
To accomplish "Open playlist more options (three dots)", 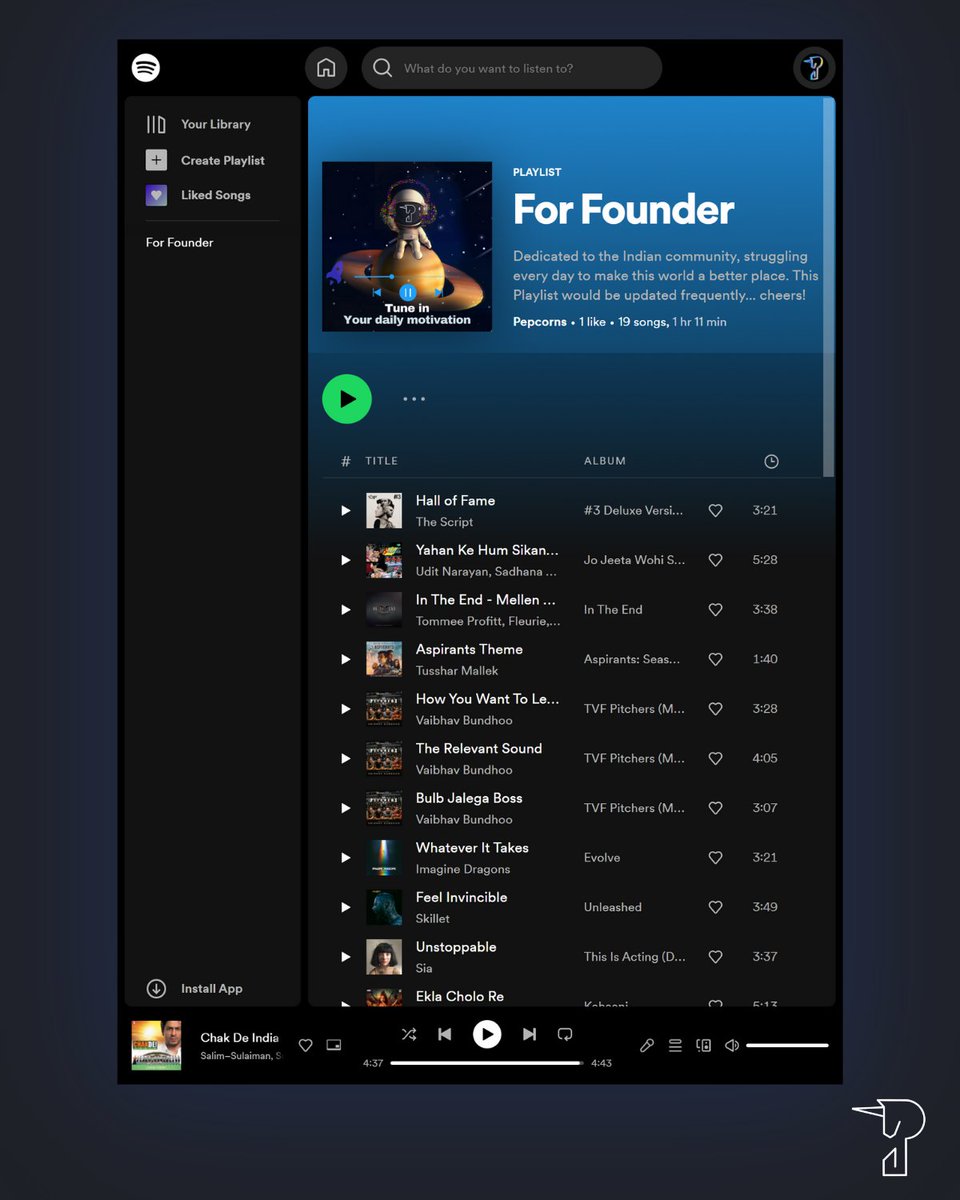I will click(x=414, y=399).
